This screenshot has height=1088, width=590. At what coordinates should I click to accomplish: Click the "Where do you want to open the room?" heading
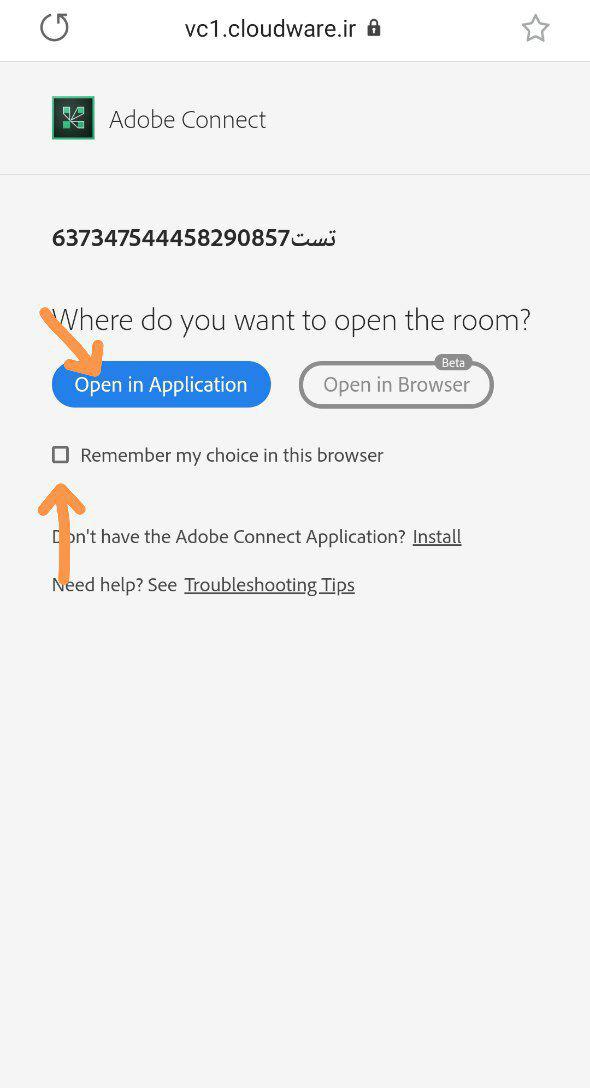point(292,321)
